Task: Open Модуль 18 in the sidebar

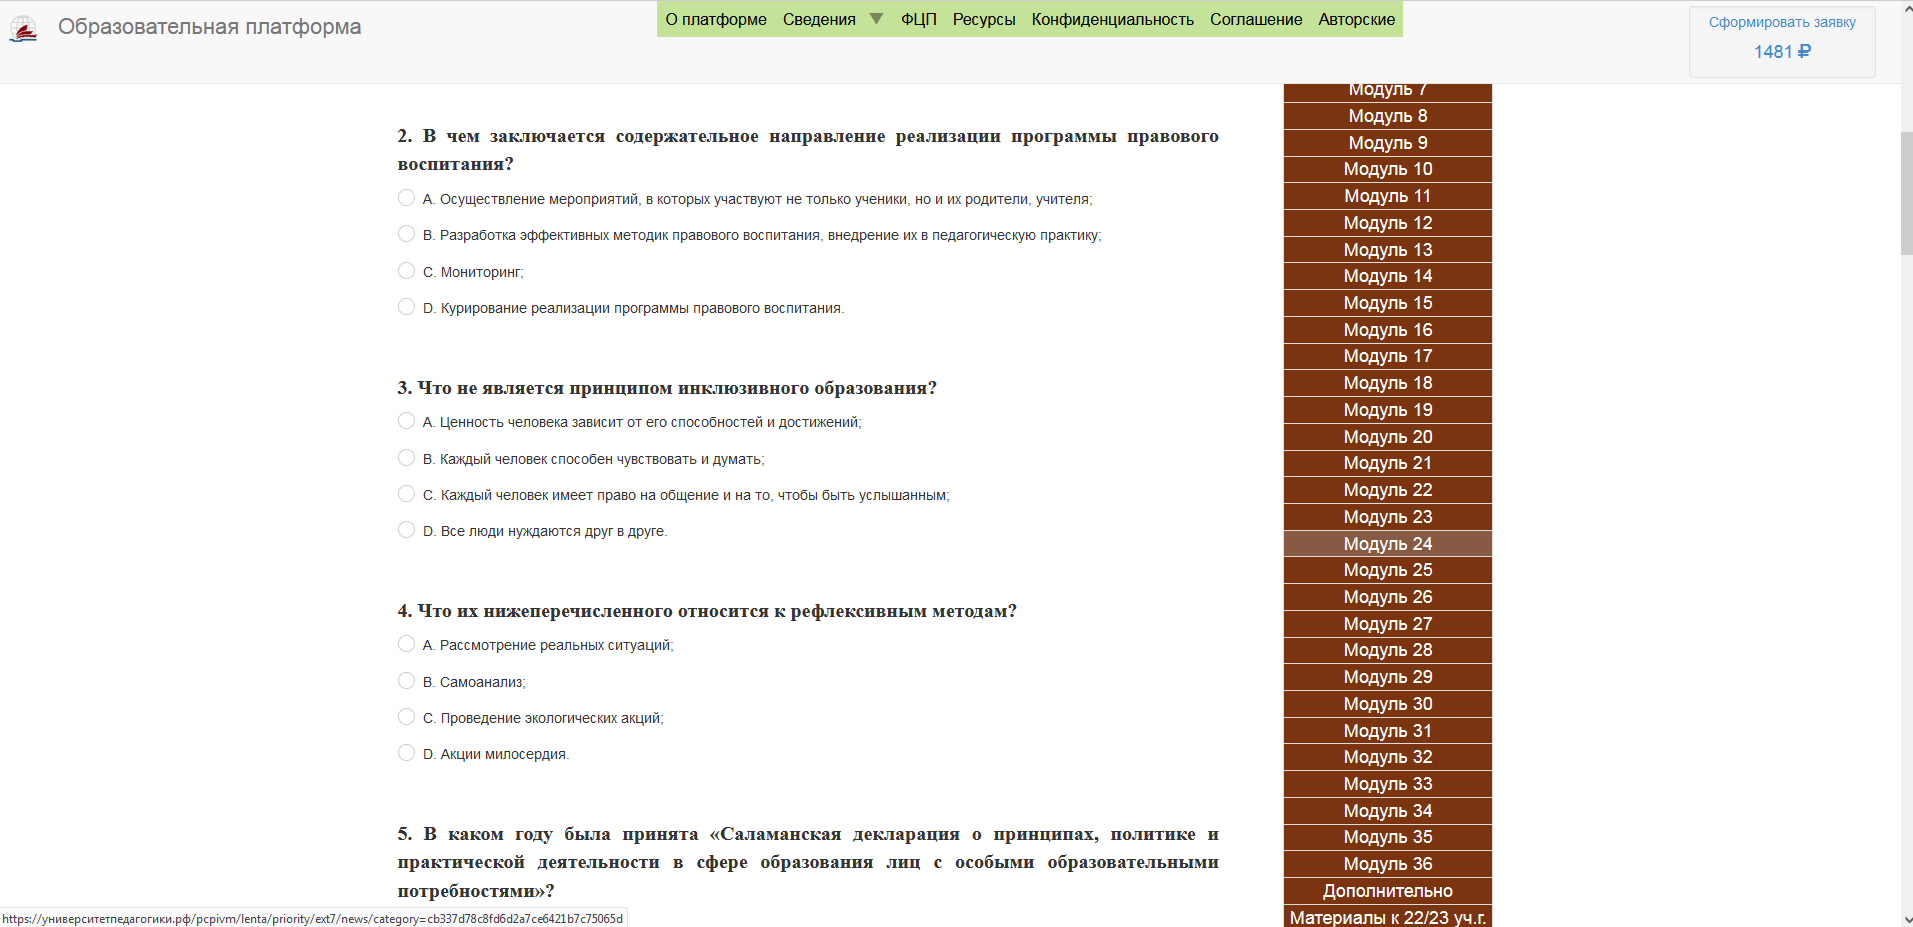Action: [x=1387, y=383]
